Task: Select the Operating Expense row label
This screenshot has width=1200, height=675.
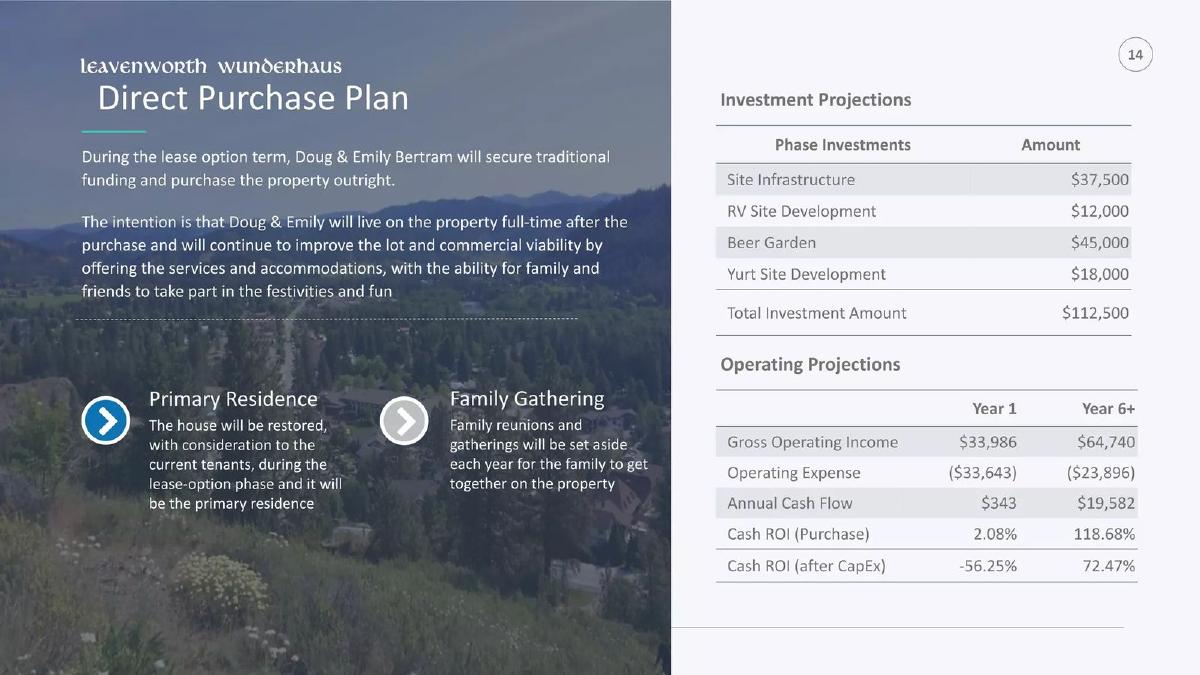Action: (x=794, y=473)
